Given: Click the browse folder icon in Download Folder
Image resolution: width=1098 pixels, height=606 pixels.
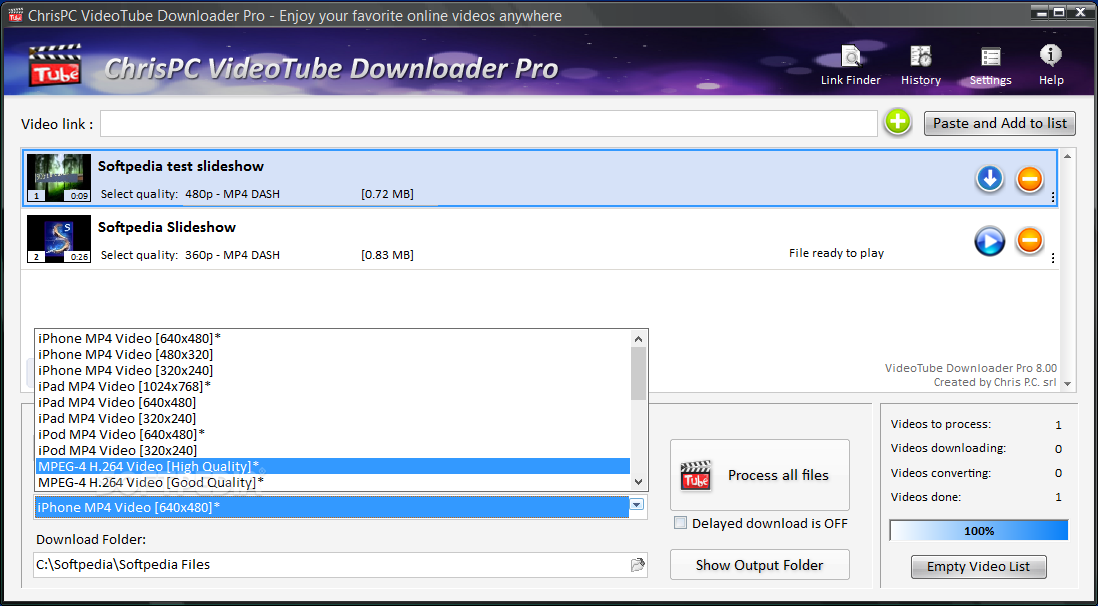Looking at the screenshot, I should click(x=637, y=565).
